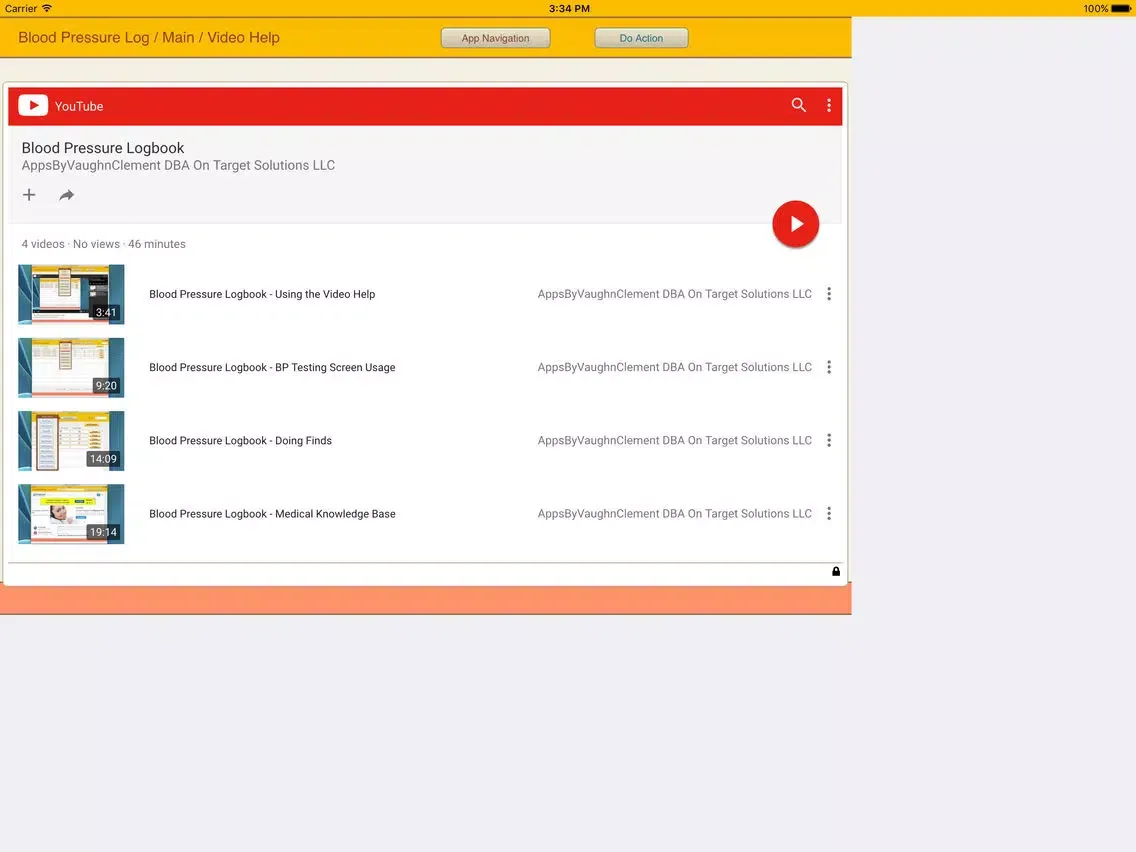Click the YouTube wordmark text

[x=79, y=106]
